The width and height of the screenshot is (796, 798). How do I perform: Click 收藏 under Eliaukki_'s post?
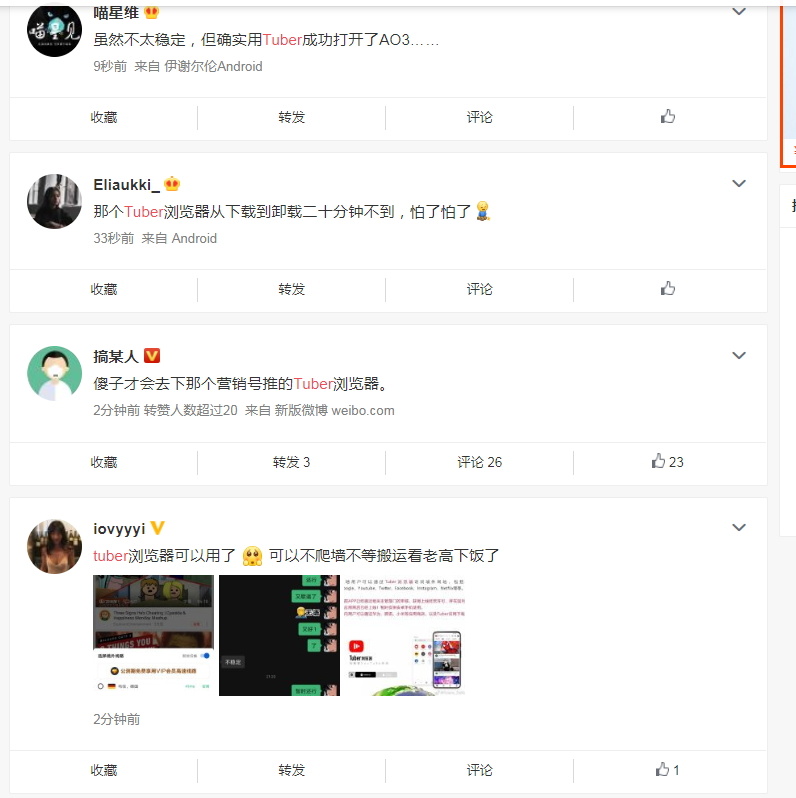click(x=104, y=289)
